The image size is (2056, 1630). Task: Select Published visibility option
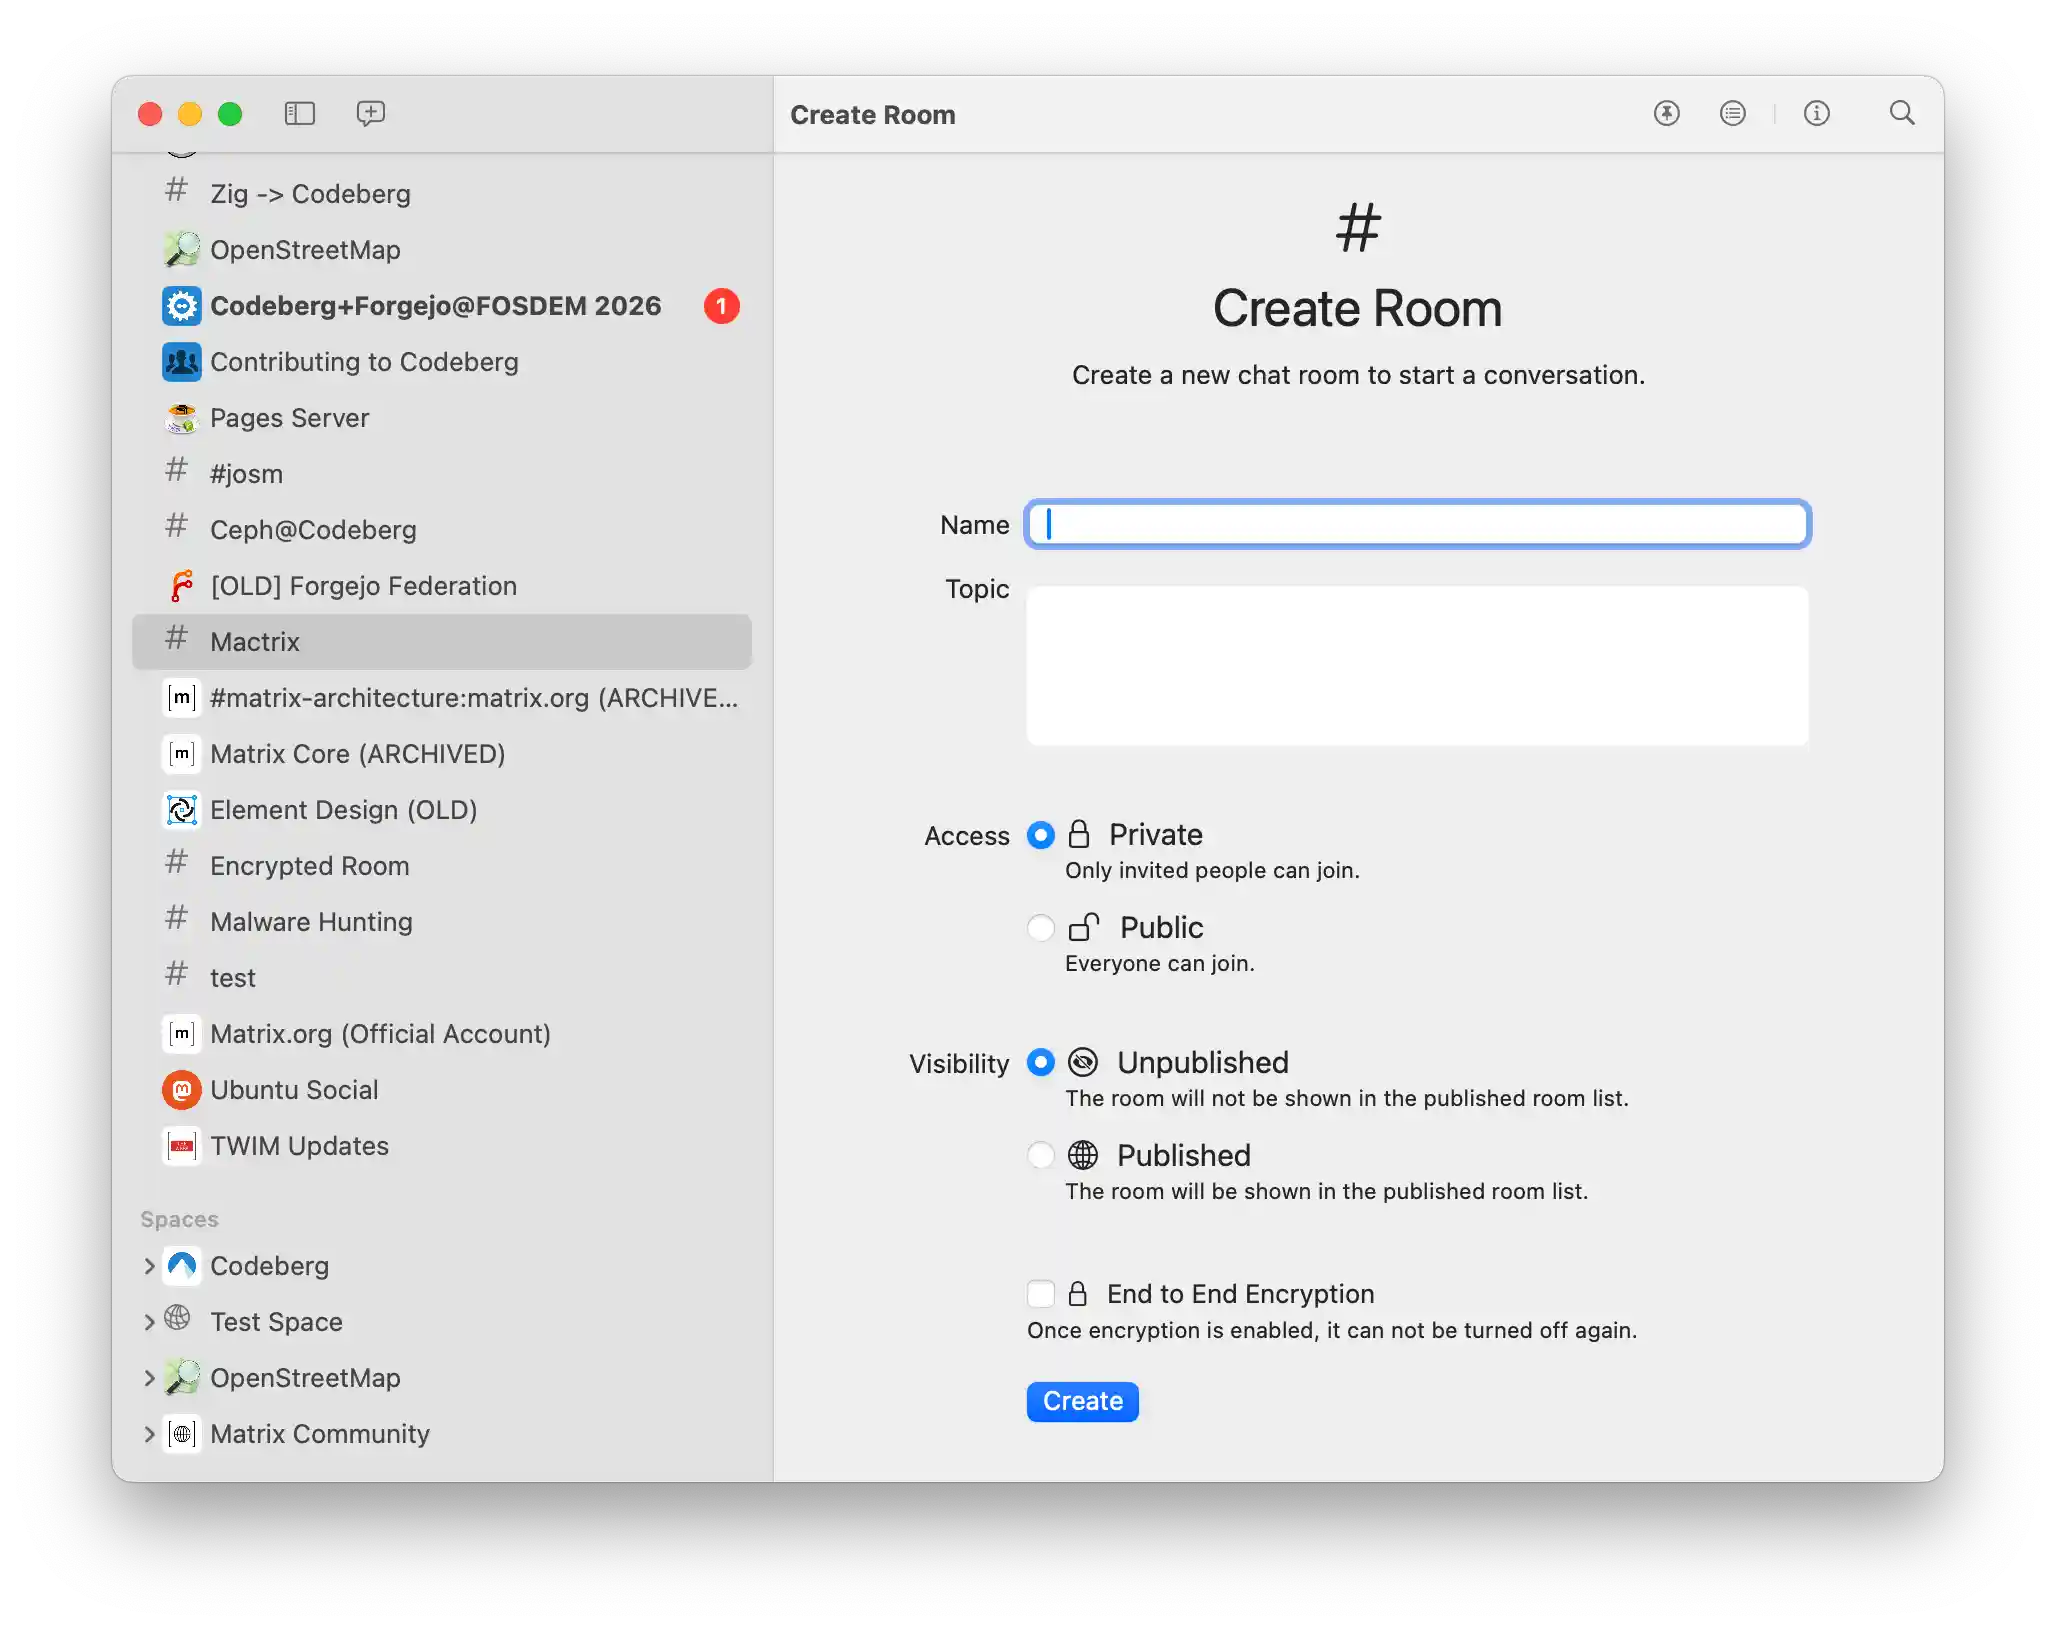coord(1041,1156)
